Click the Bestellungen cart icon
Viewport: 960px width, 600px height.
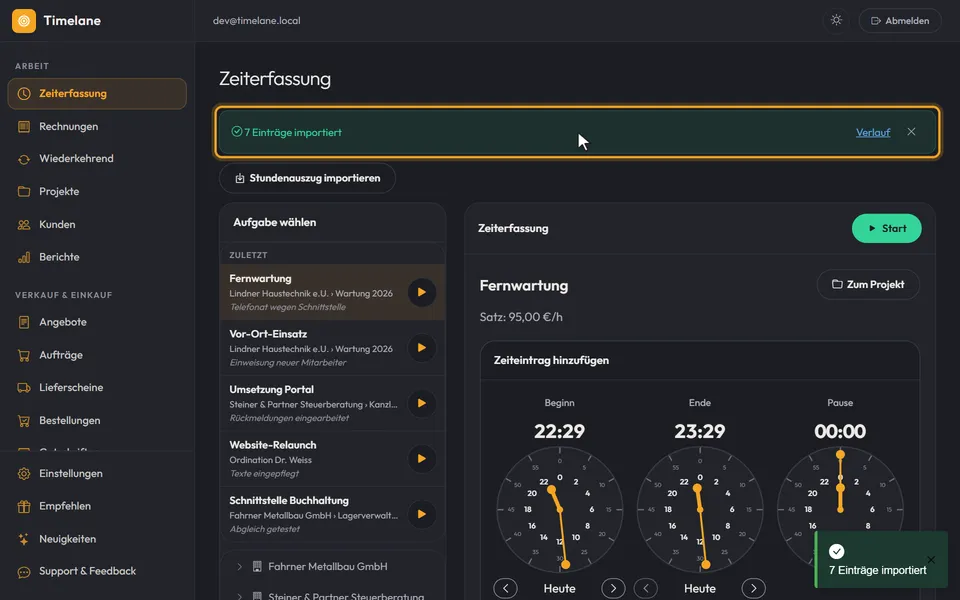24,421
